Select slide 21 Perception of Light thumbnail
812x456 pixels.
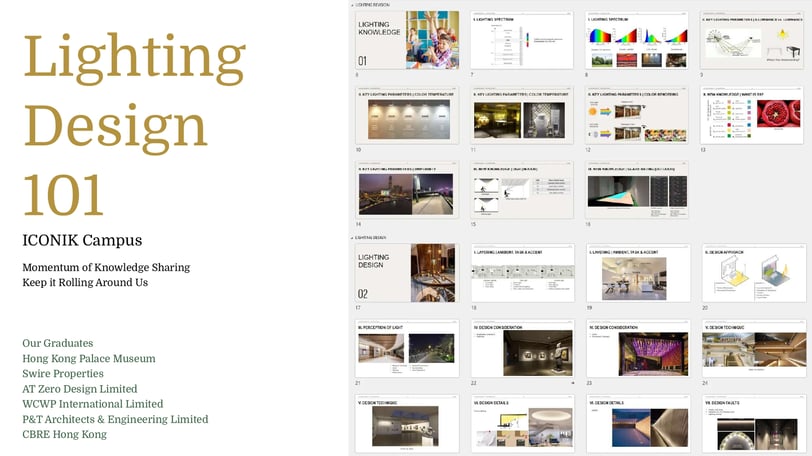[x=407, y=348]
